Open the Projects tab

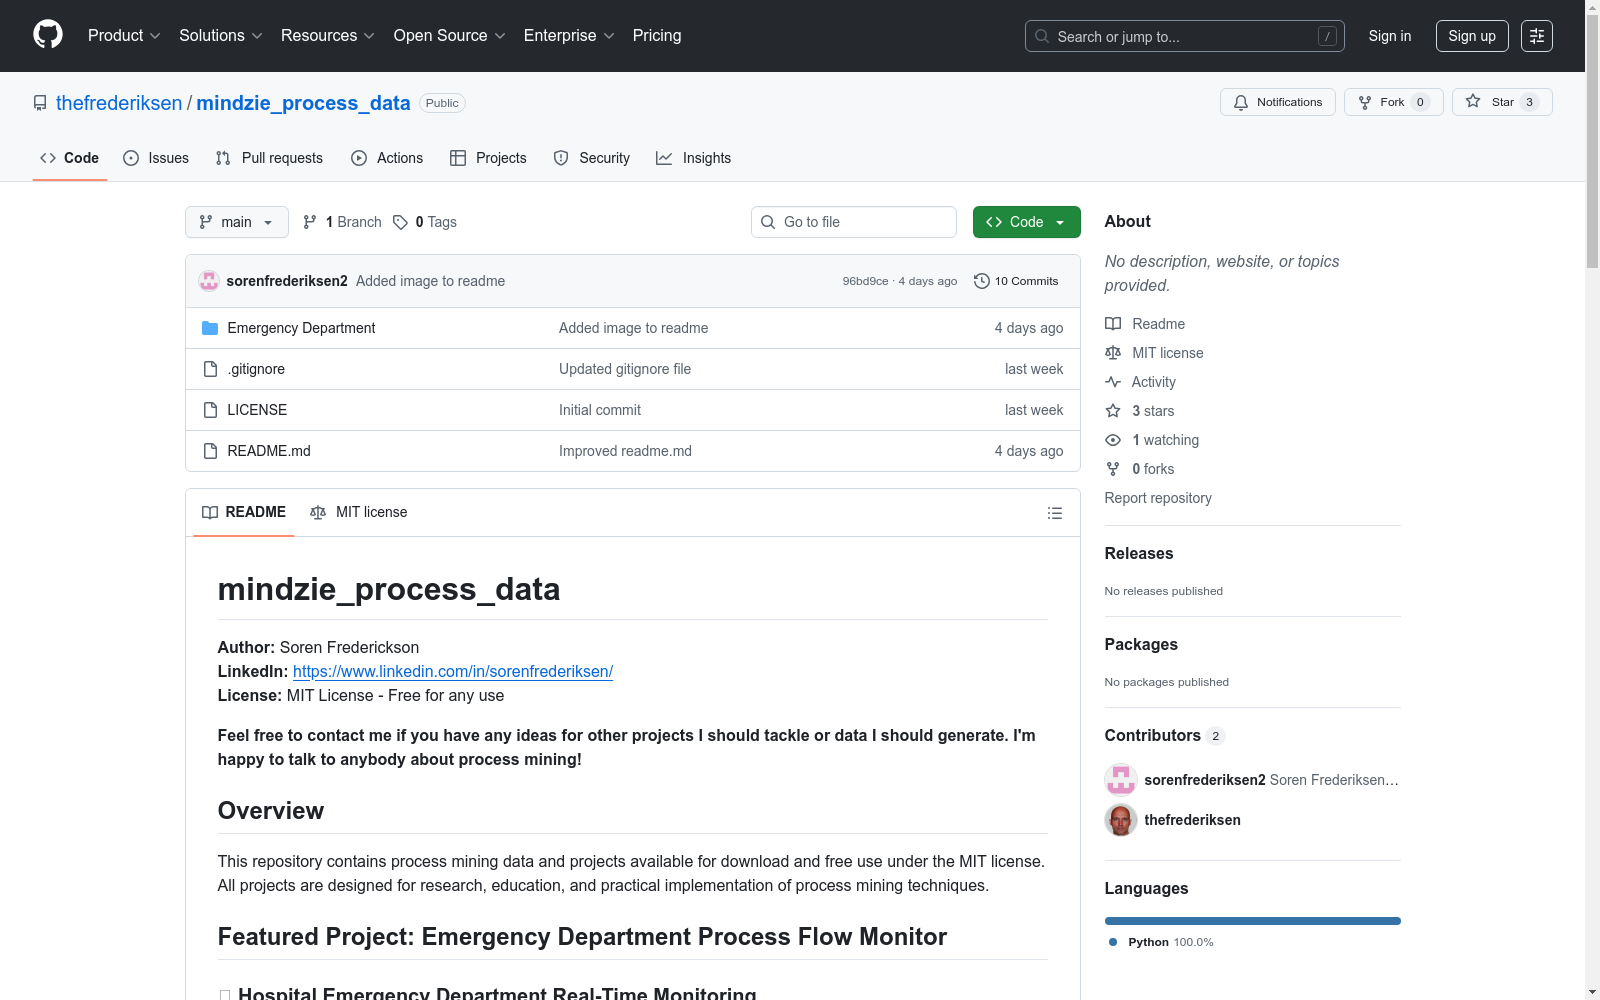point(488,158)
